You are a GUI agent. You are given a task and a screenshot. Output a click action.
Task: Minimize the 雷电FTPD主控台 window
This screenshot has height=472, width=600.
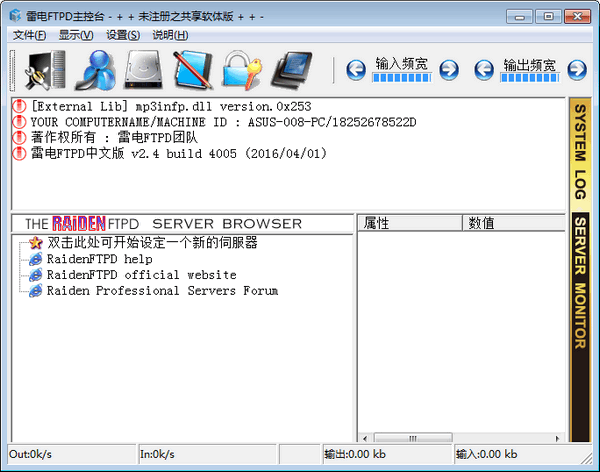pyautogui.click(x=519, y=16)
